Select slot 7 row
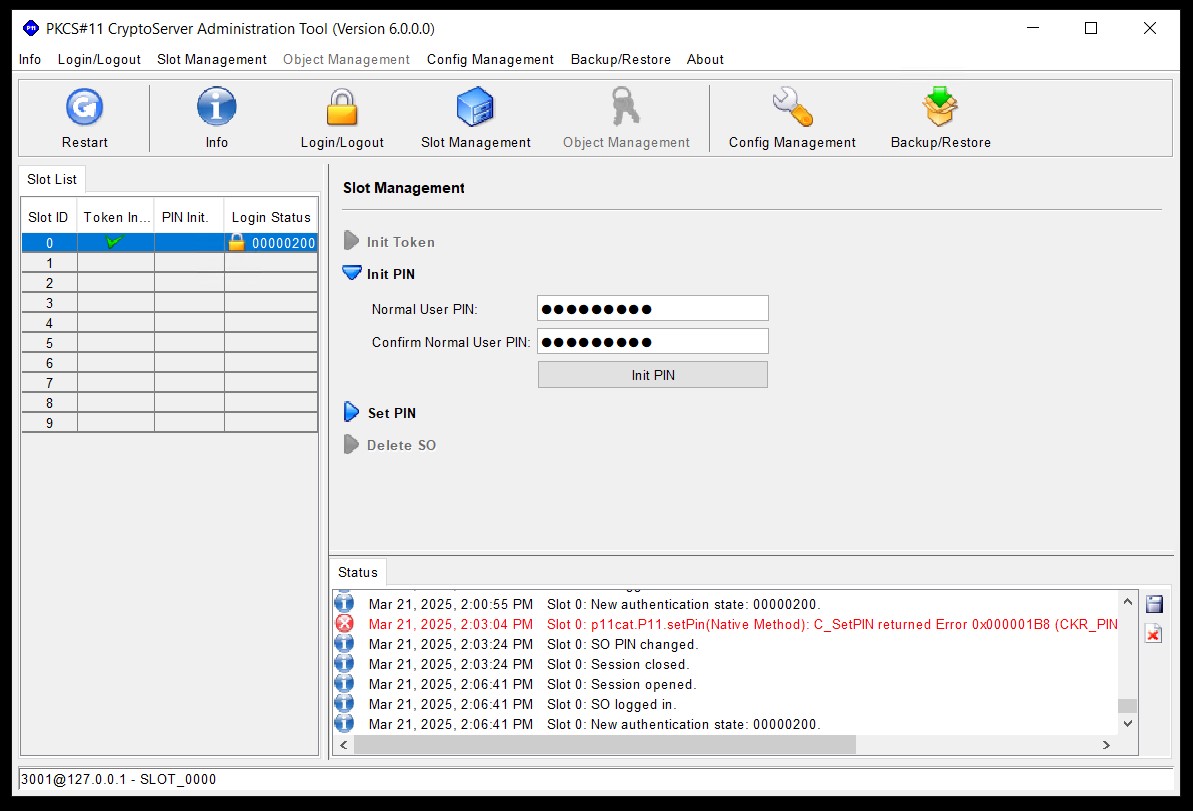The width and height of the screenshot is (1193, 811). [x=170, y=383]
